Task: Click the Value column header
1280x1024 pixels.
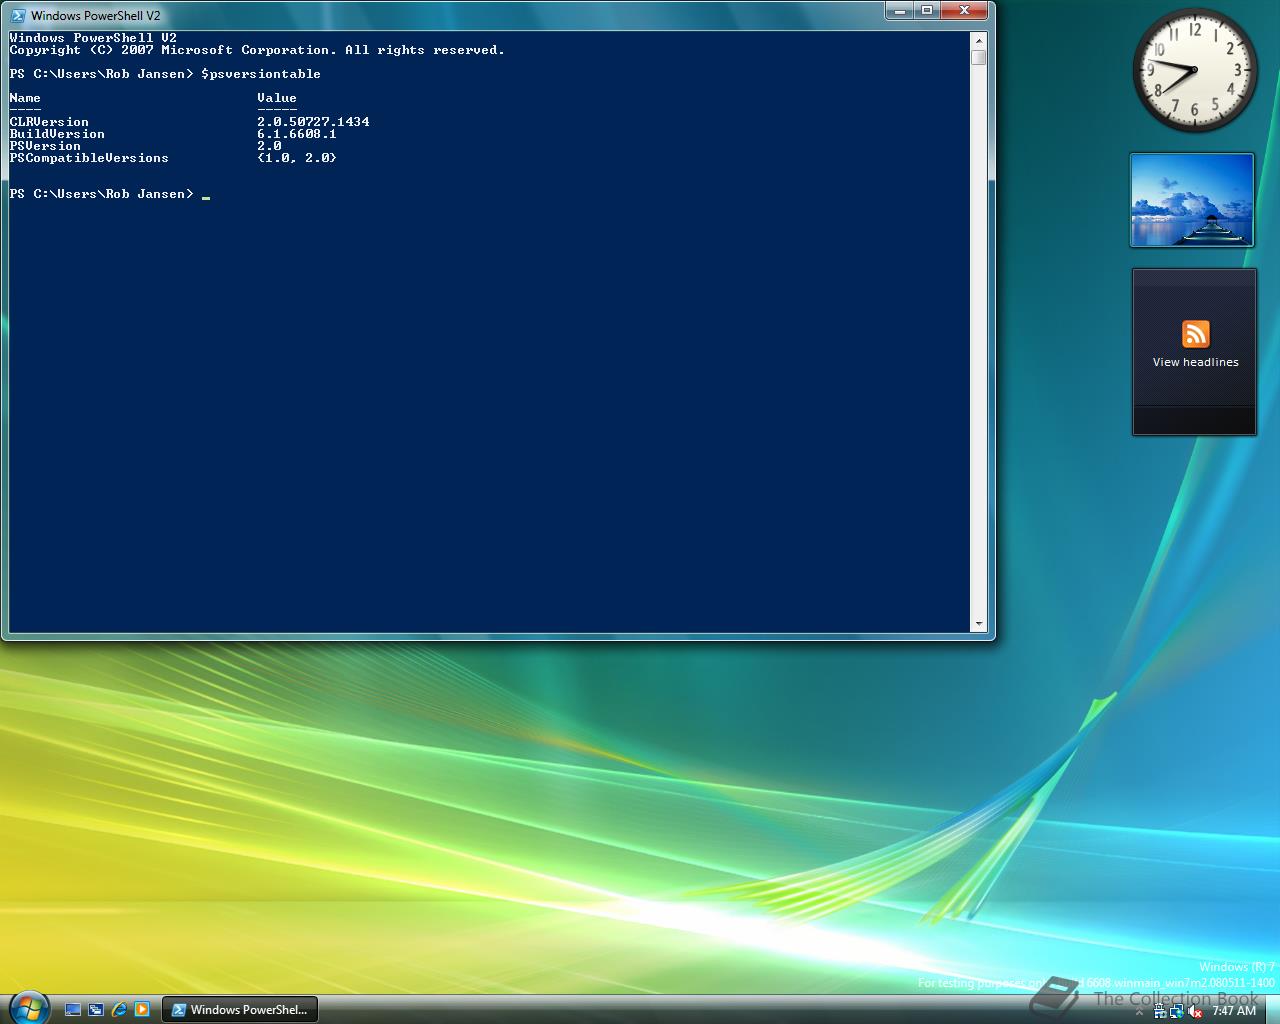Action: (x=277, y=98)
